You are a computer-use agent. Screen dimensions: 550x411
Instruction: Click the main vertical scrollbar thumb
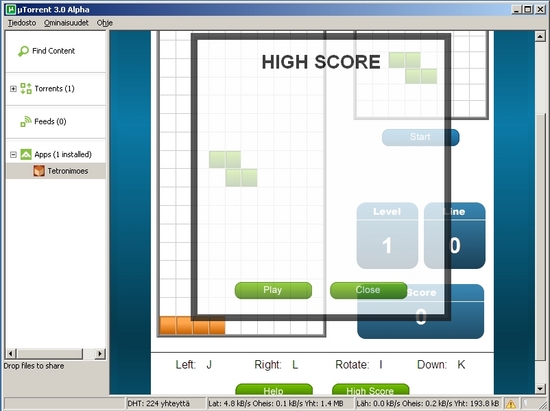click(x=540, y=236)
